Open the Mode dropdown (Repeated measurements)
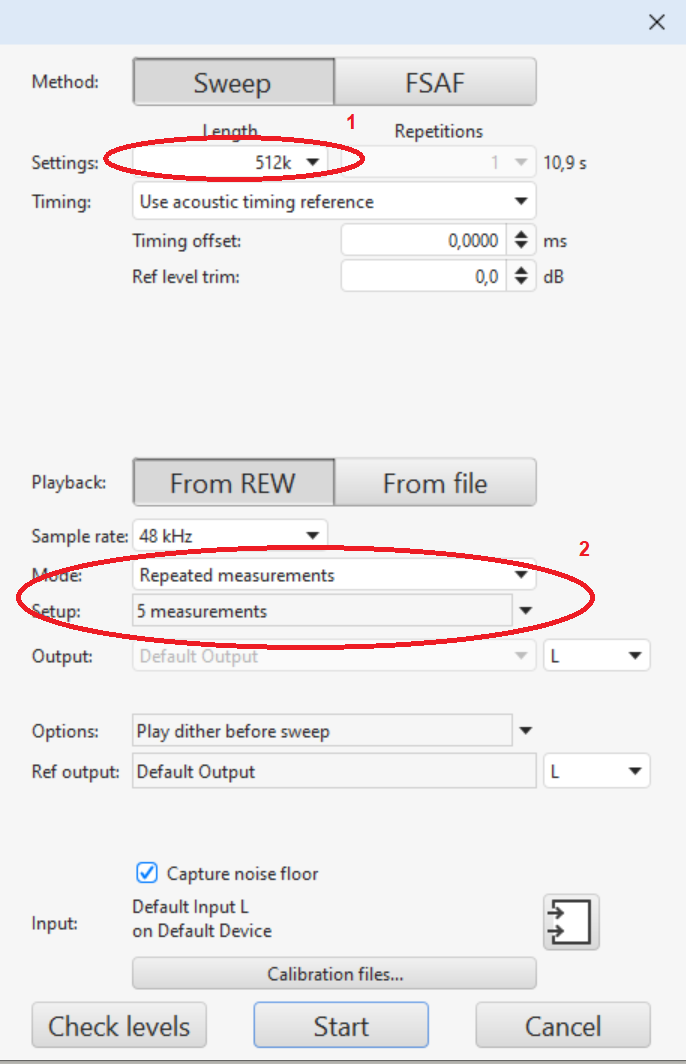Viewport: 686px width, 1064px height. [x=520, y=575]
